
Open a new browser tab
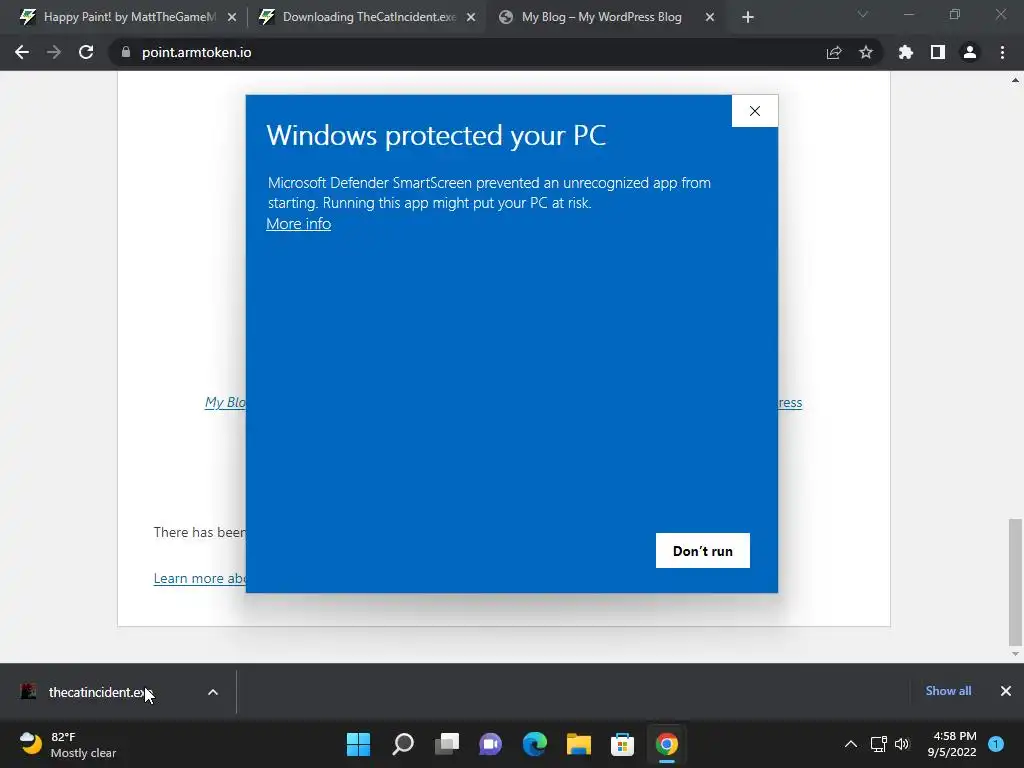coord(748,17)
